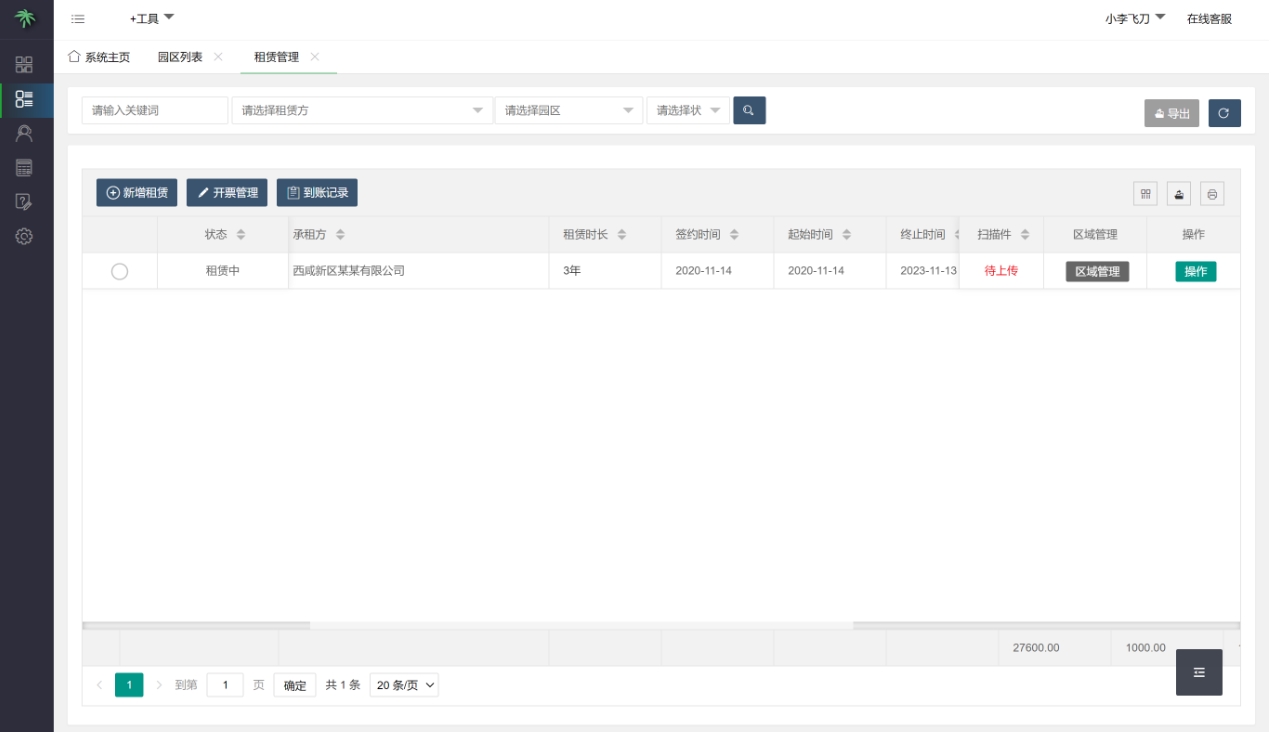This screenshot has width=1288, height=732.
Task: Sort by 扫描件 column arrows
Action: (x=1025, y=235)
